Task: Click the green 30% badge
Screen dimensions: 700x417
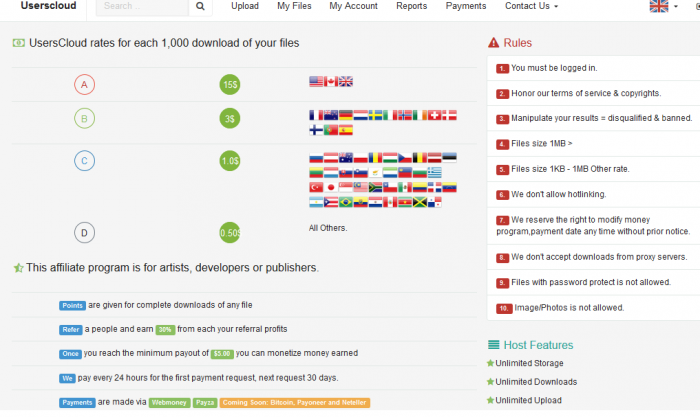Action: 165,329
